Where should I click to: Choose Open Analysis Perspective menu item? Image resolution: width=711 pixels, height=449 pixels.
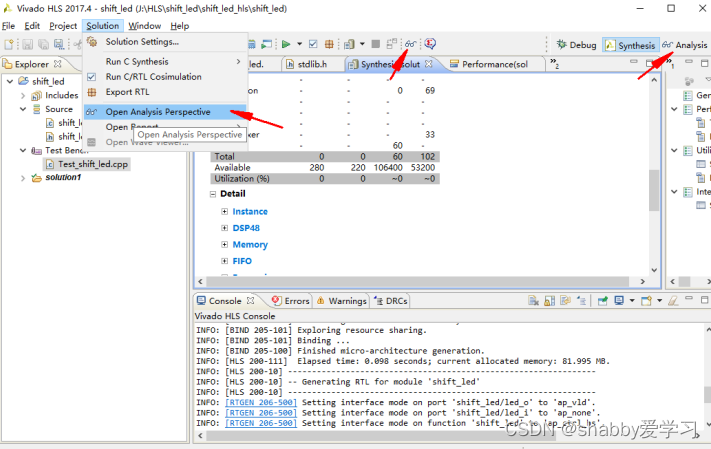point(165,112)
